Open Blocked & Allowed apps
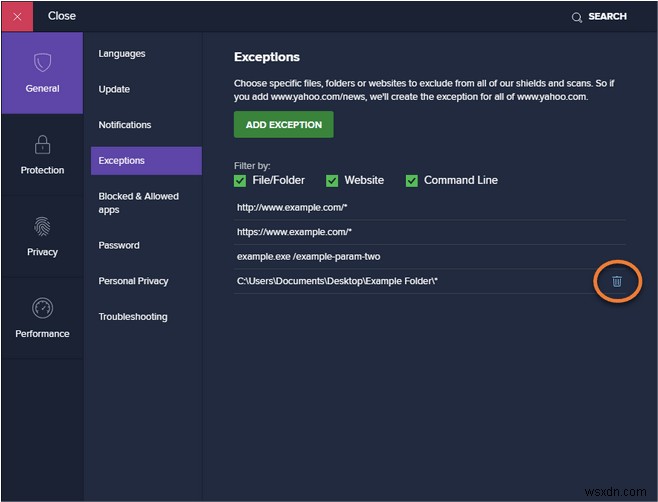 138,203
